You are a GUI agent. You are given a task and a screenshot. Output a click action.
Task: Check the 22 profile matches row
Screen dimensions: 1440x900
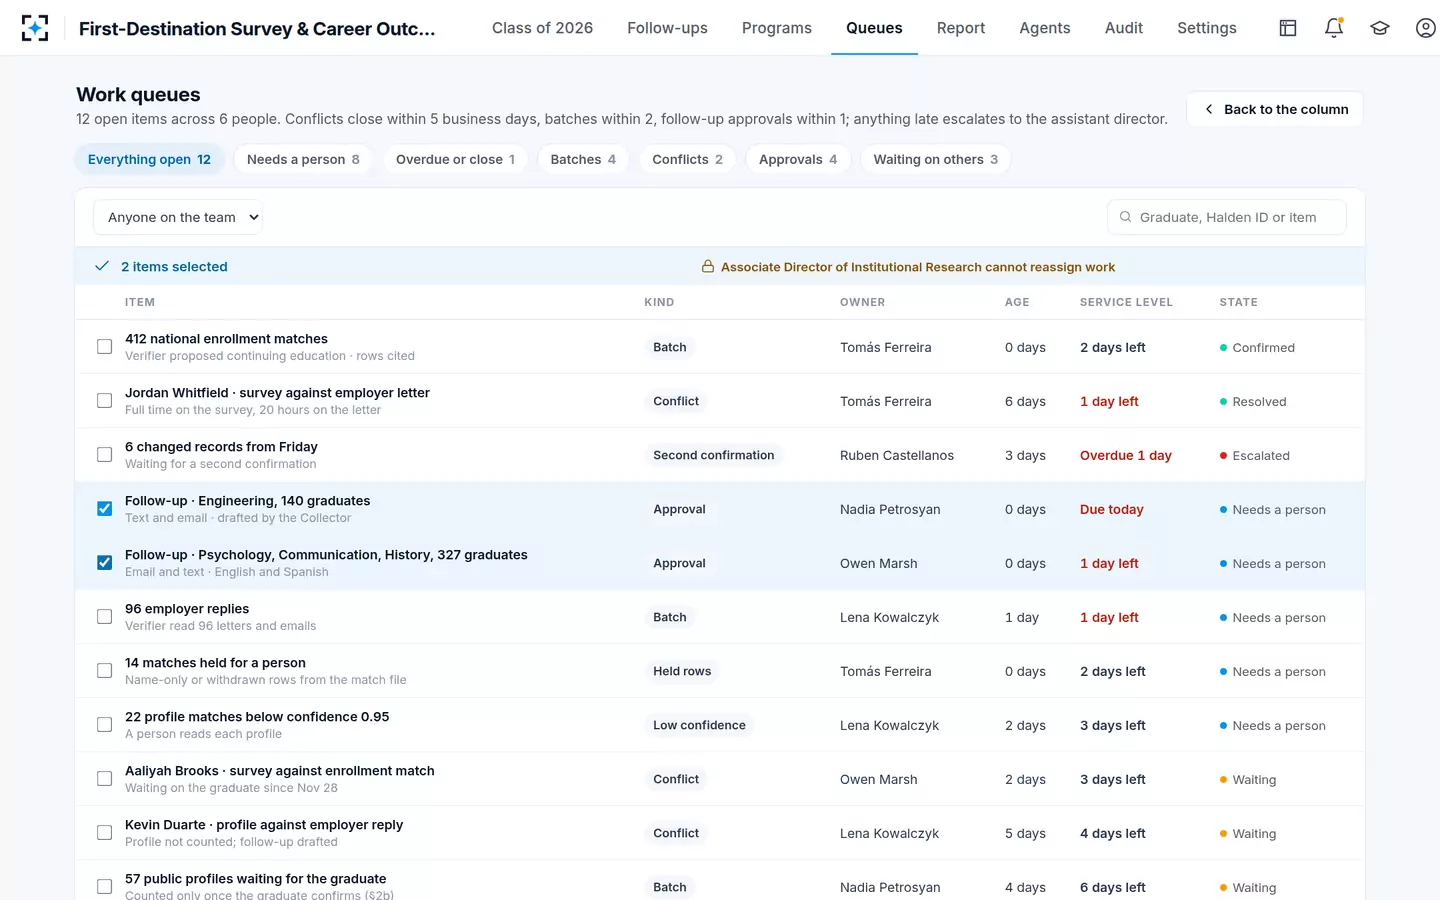click(x=104, y=725)
